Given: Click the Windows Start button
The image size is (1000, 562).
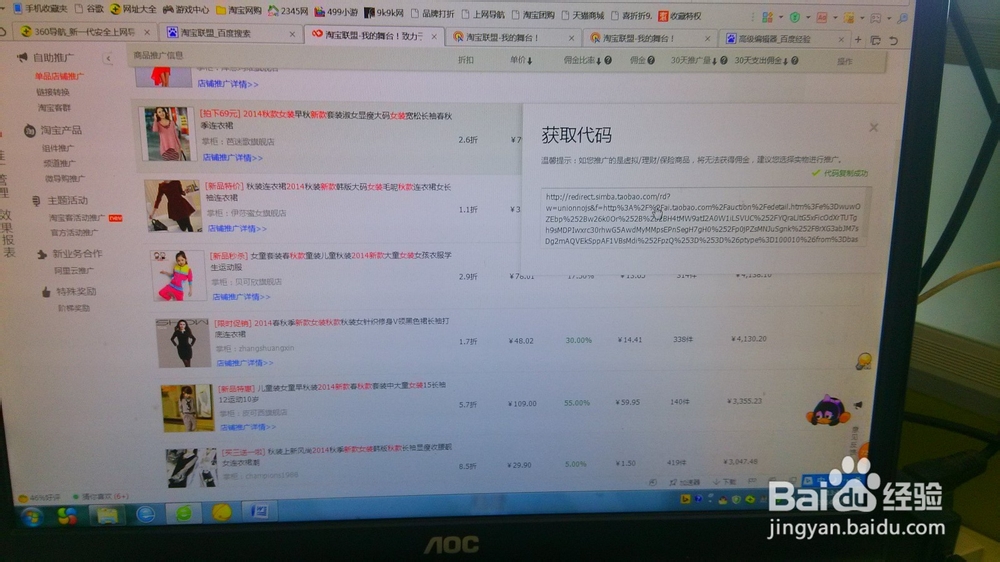Looking at the screenshot, I should pos(31,516).
